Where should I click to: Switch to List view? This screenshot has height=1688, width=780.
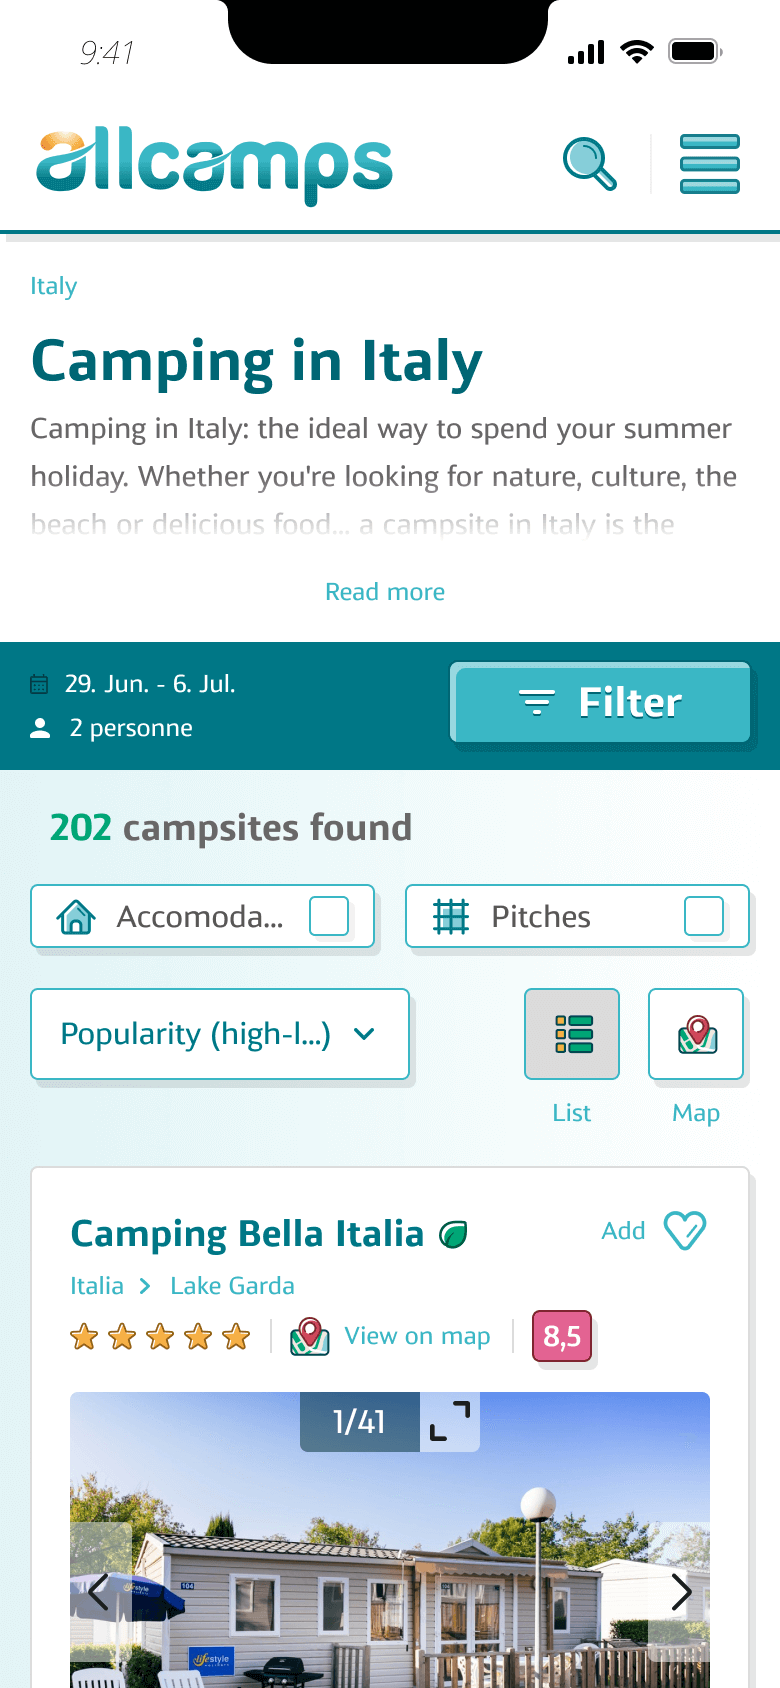click(572, 1034)
